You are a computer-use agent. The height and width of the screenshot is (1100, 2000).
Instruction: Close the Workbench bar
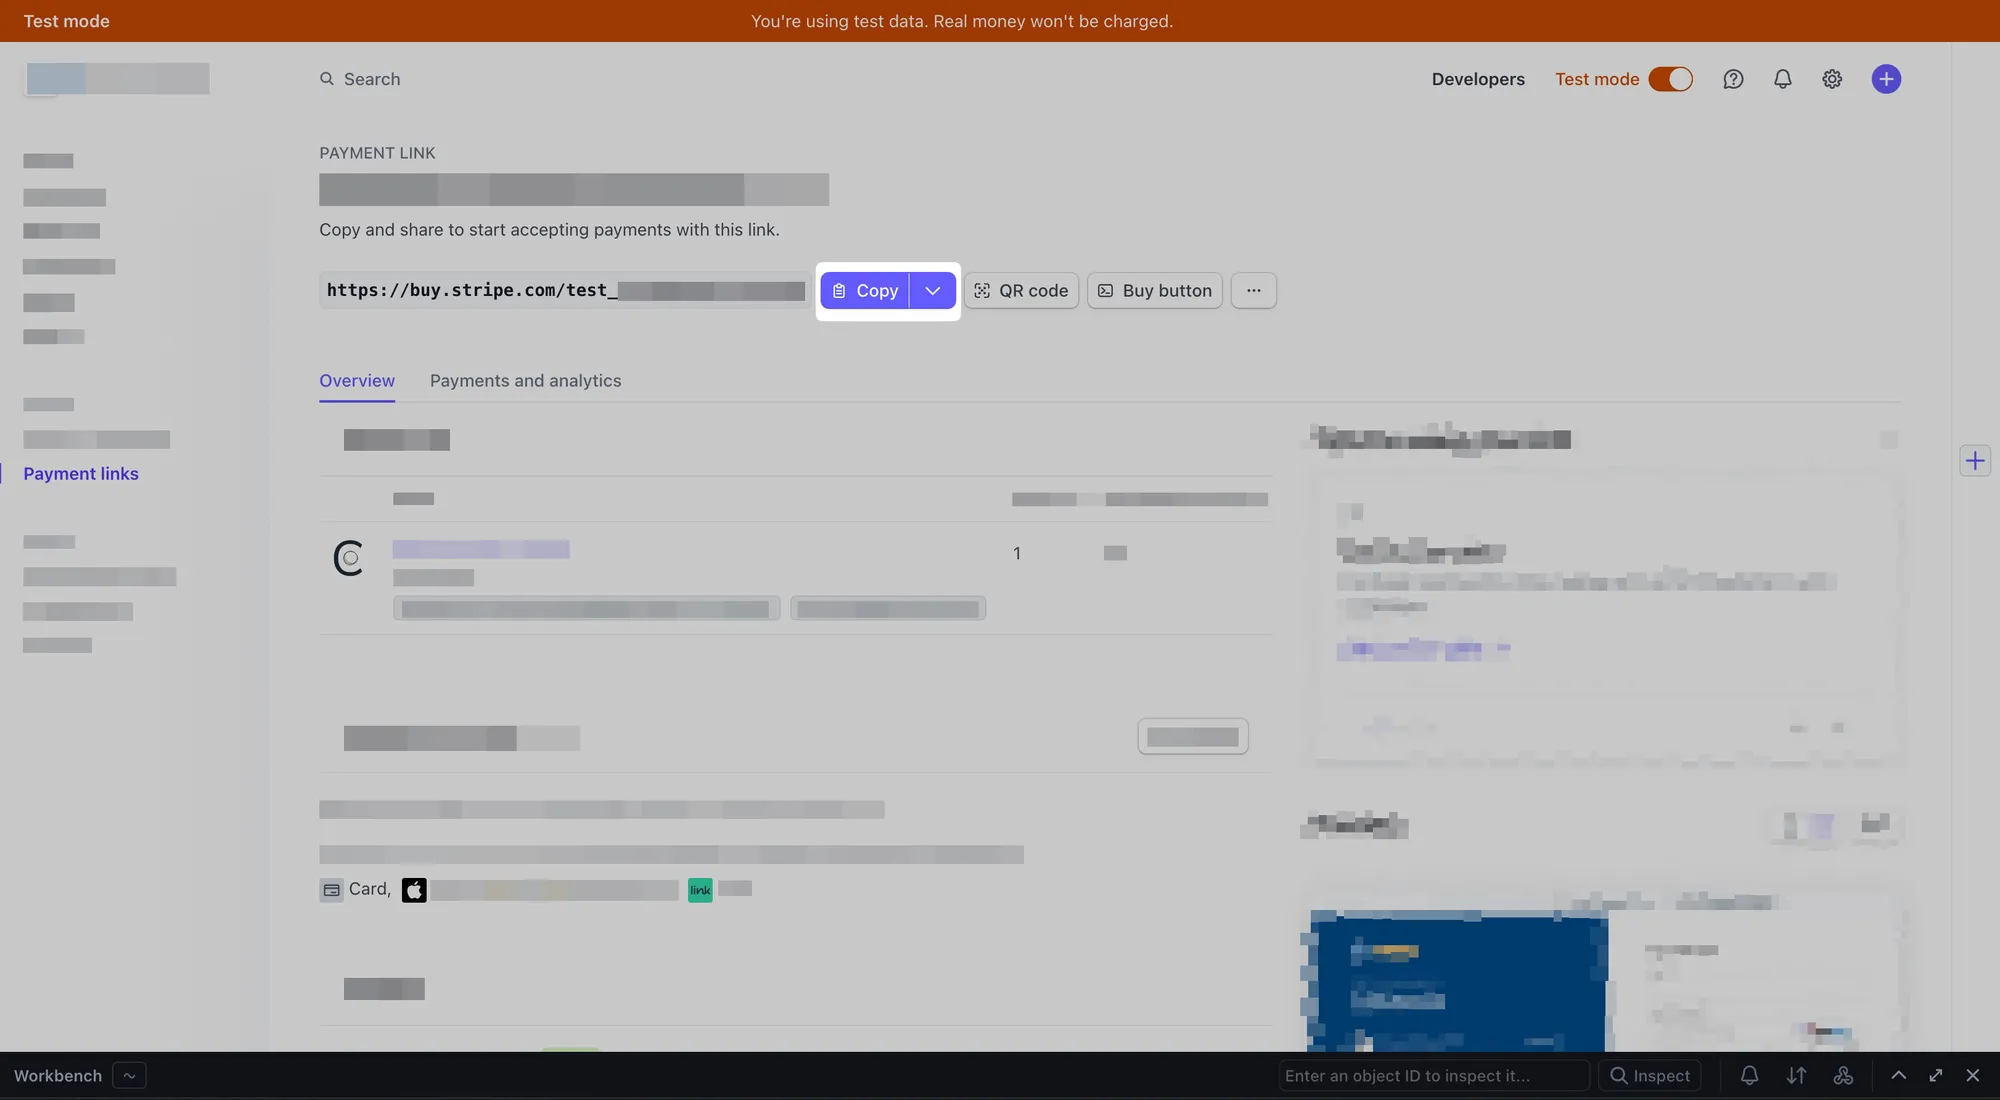pyautogui.click(x=1972, y=1076)
